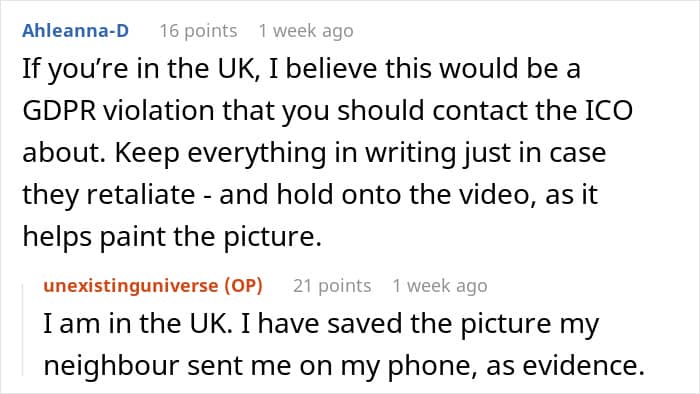Click the word 'violation' in top comment

(x=159, y=110)
